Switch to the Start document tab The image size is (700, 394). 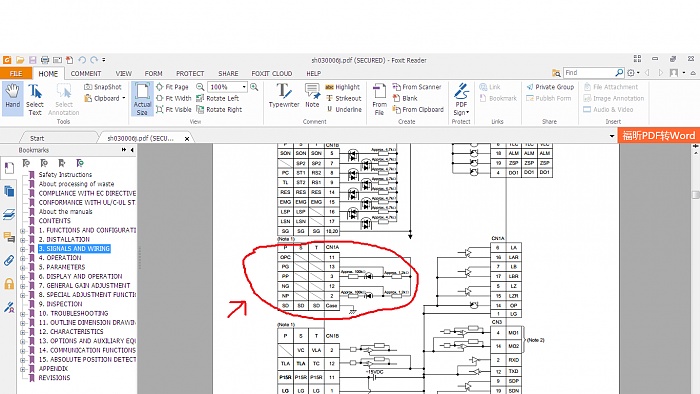[x=37, y=138]
